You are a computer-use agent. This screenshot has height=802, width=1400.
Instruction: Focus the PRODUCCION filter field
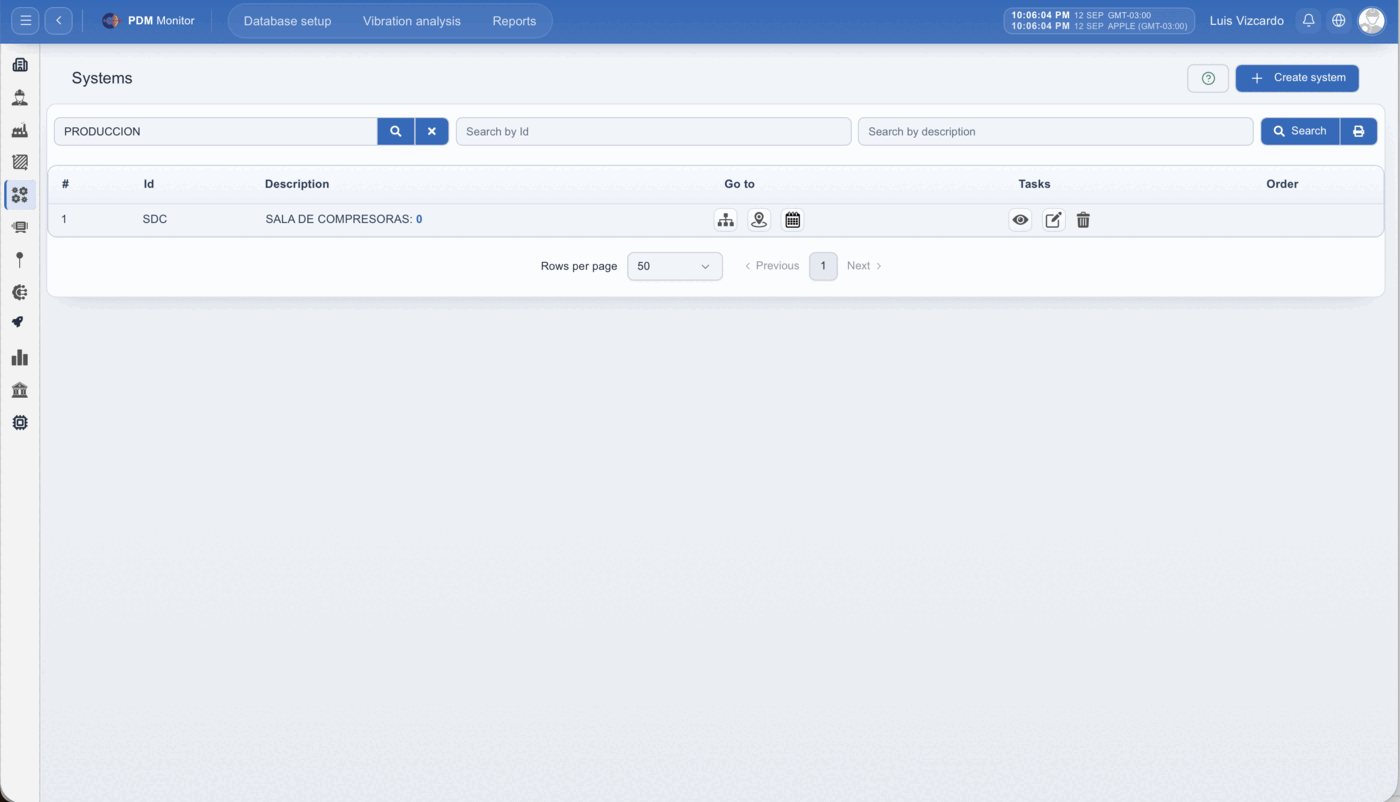pos(216,131)
